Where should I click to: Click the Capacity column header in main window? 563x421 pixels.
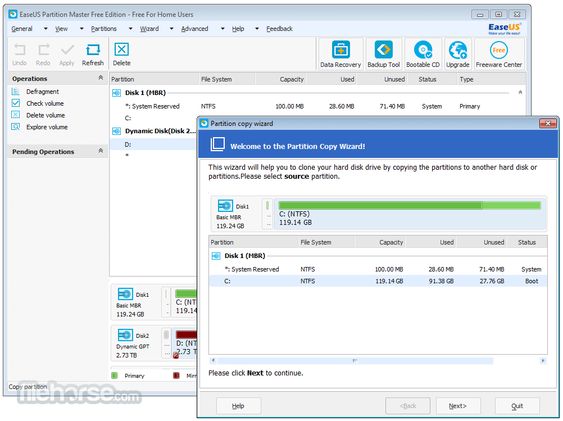point(282,79)
